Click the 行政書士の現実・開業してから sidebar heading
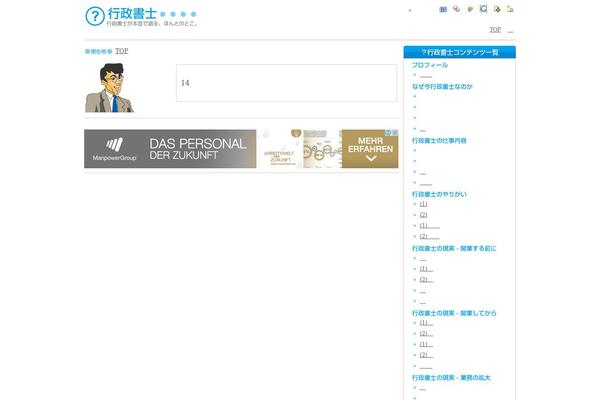Viewport: 600px width, 400px height. [454, 313]
